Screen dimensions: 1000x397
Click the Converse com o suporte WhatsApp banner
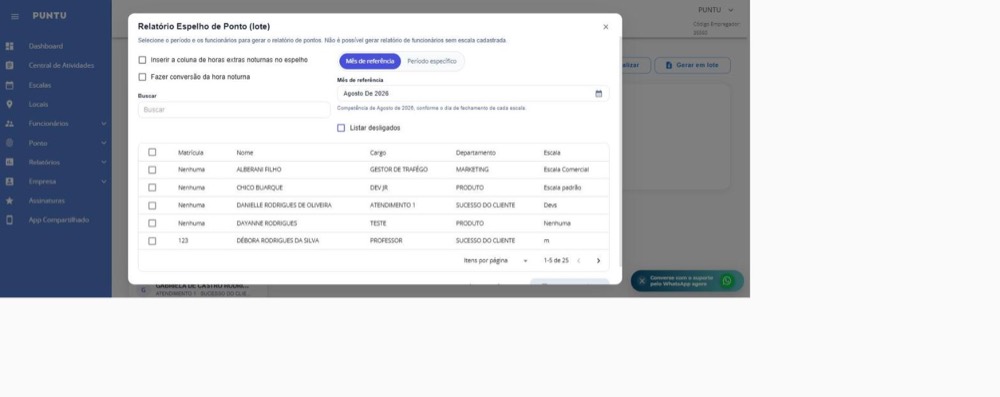(687, 281)
